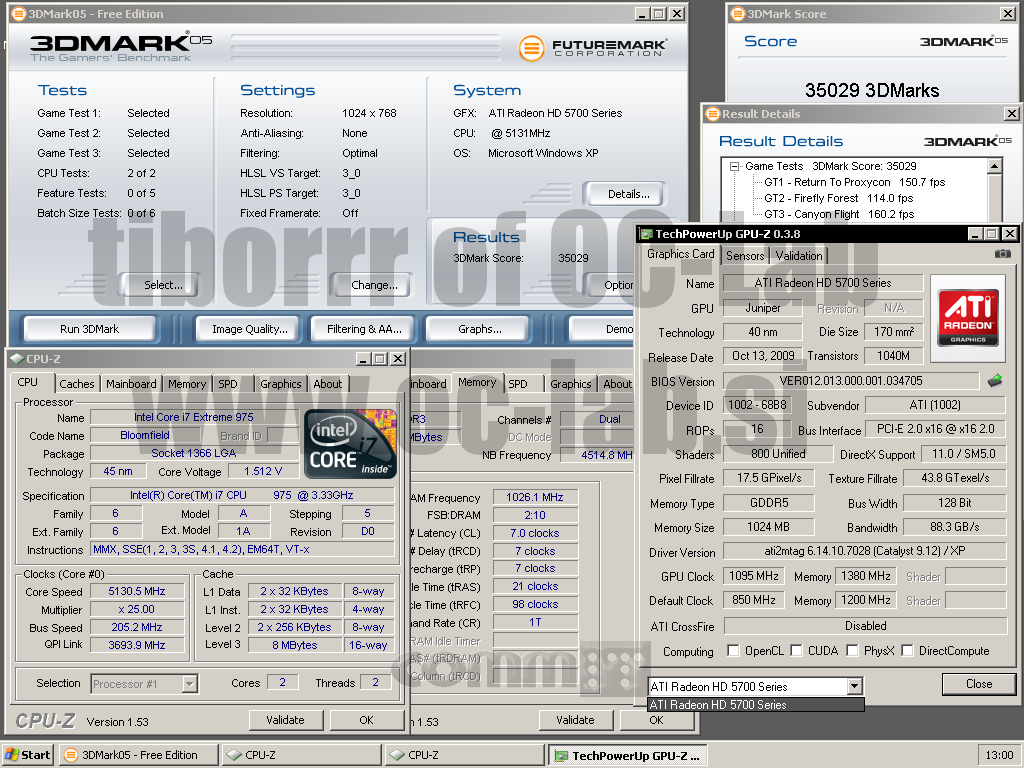This screenshot has width=1024, height=768.
Task: Click the Futuremark logo in 3DMark05
Action: tap(593, 48)
